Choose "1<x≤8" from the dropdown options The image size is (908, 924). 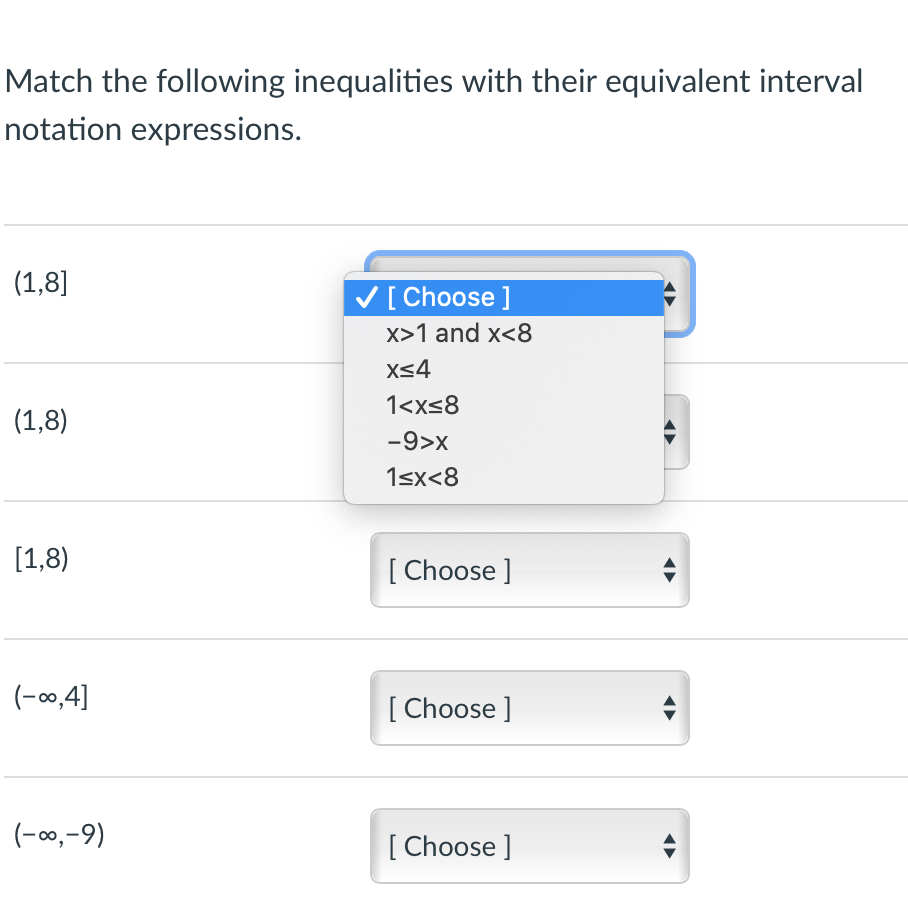422,405
